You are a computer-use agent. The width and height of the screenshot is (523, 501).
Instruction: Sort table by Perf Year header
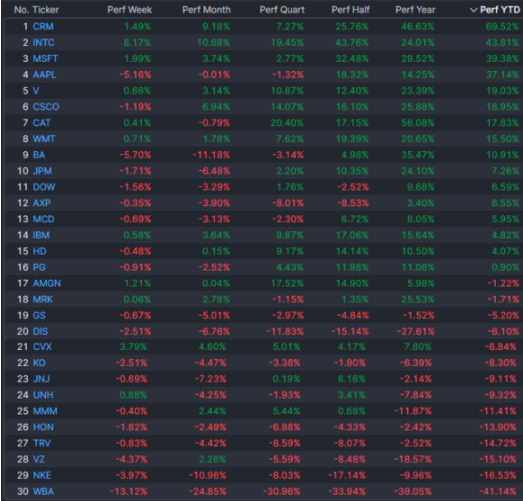415,10
